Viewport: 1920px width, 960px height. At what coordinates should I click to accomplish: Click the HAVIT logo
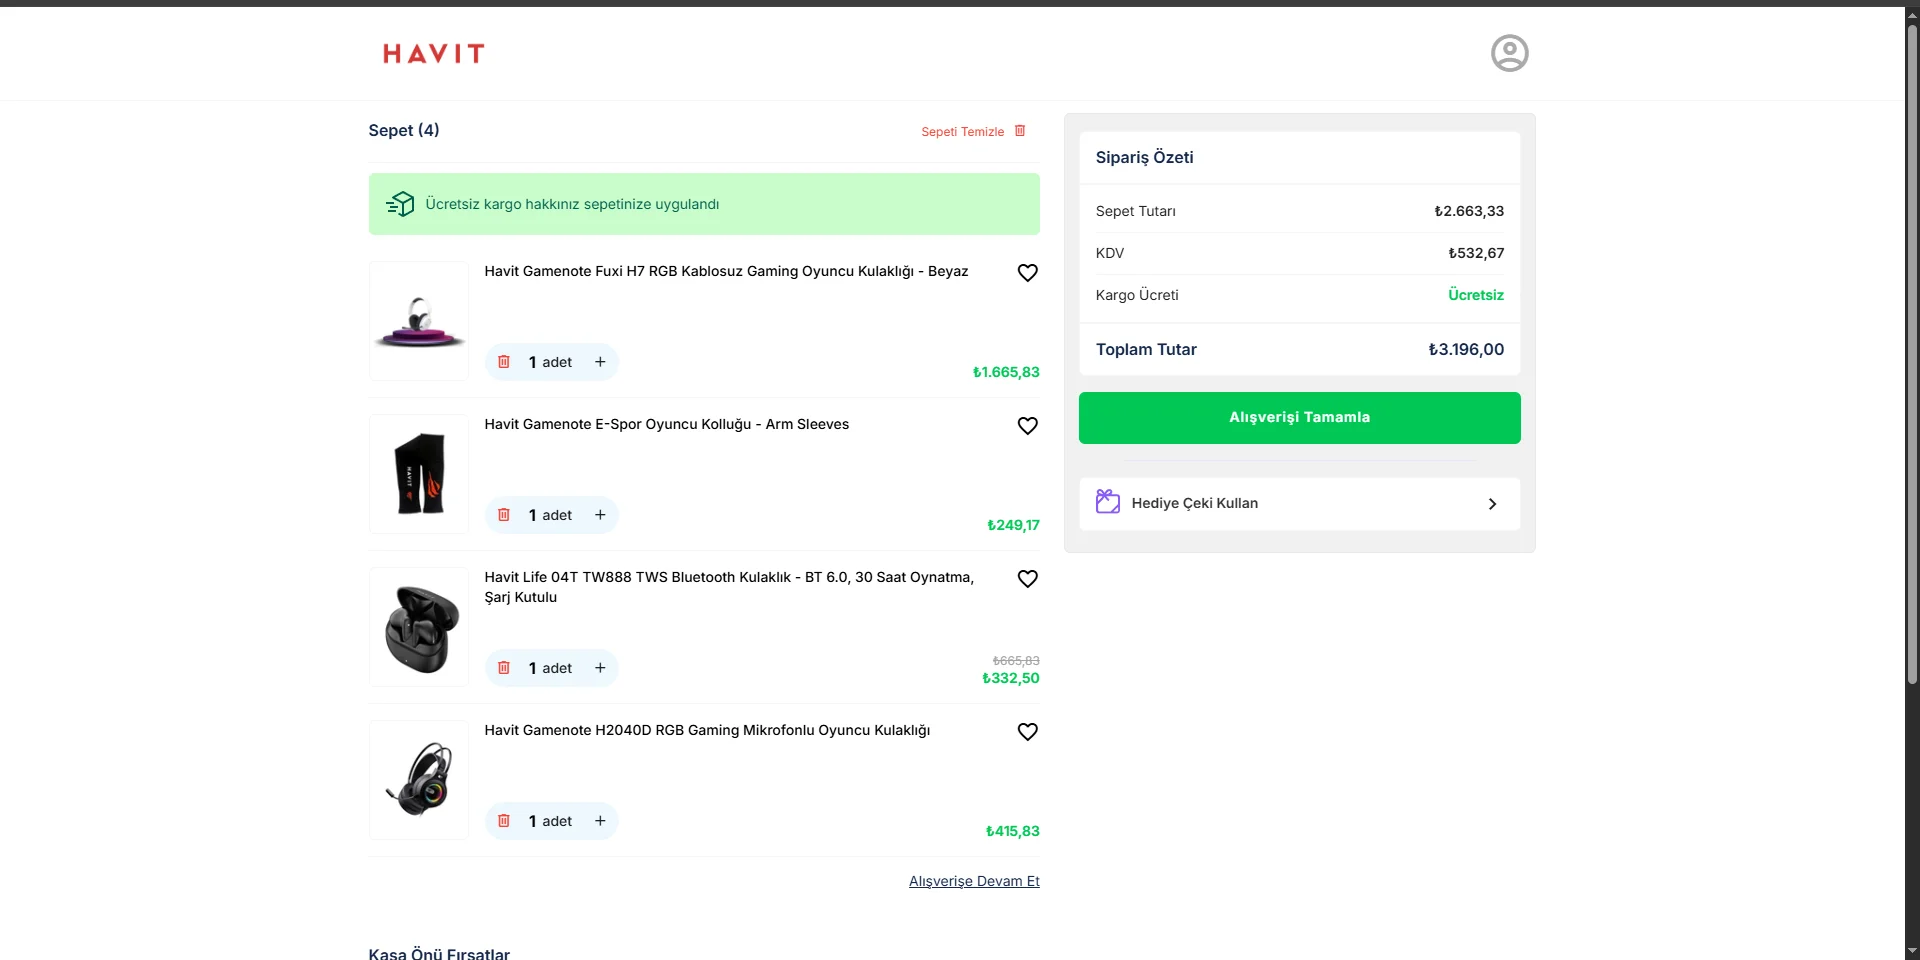433,54
